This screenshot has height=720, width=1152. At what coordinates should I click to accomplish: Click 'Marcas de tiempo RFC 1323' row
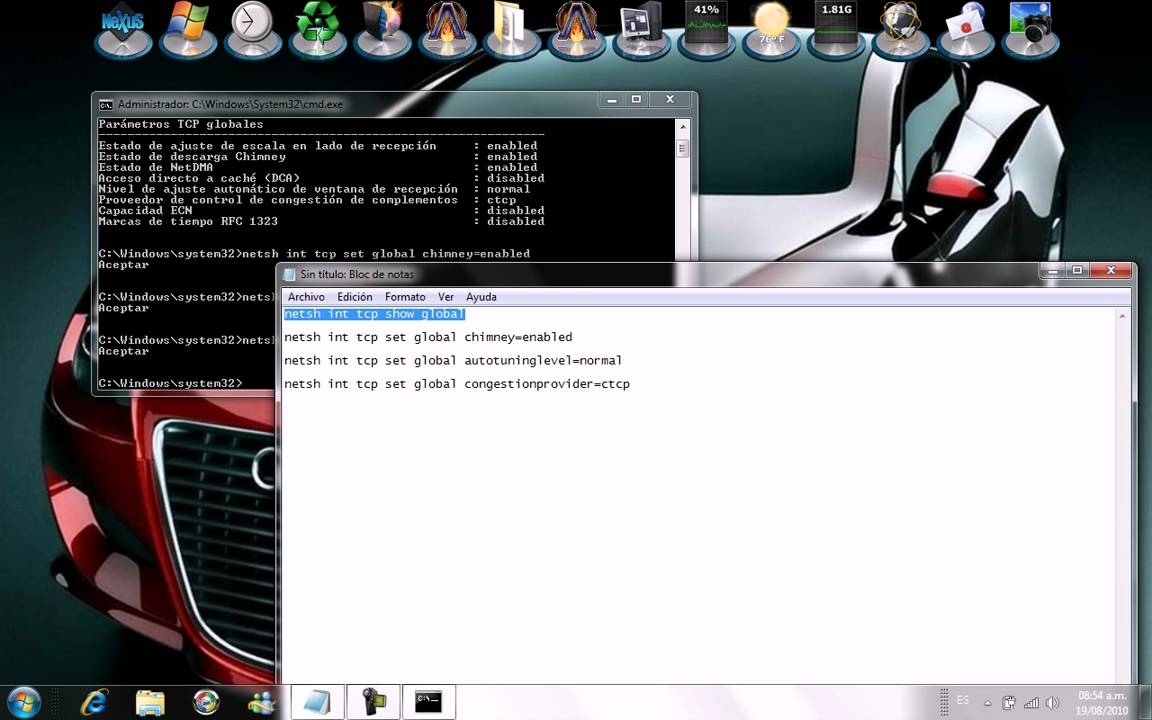321,221
